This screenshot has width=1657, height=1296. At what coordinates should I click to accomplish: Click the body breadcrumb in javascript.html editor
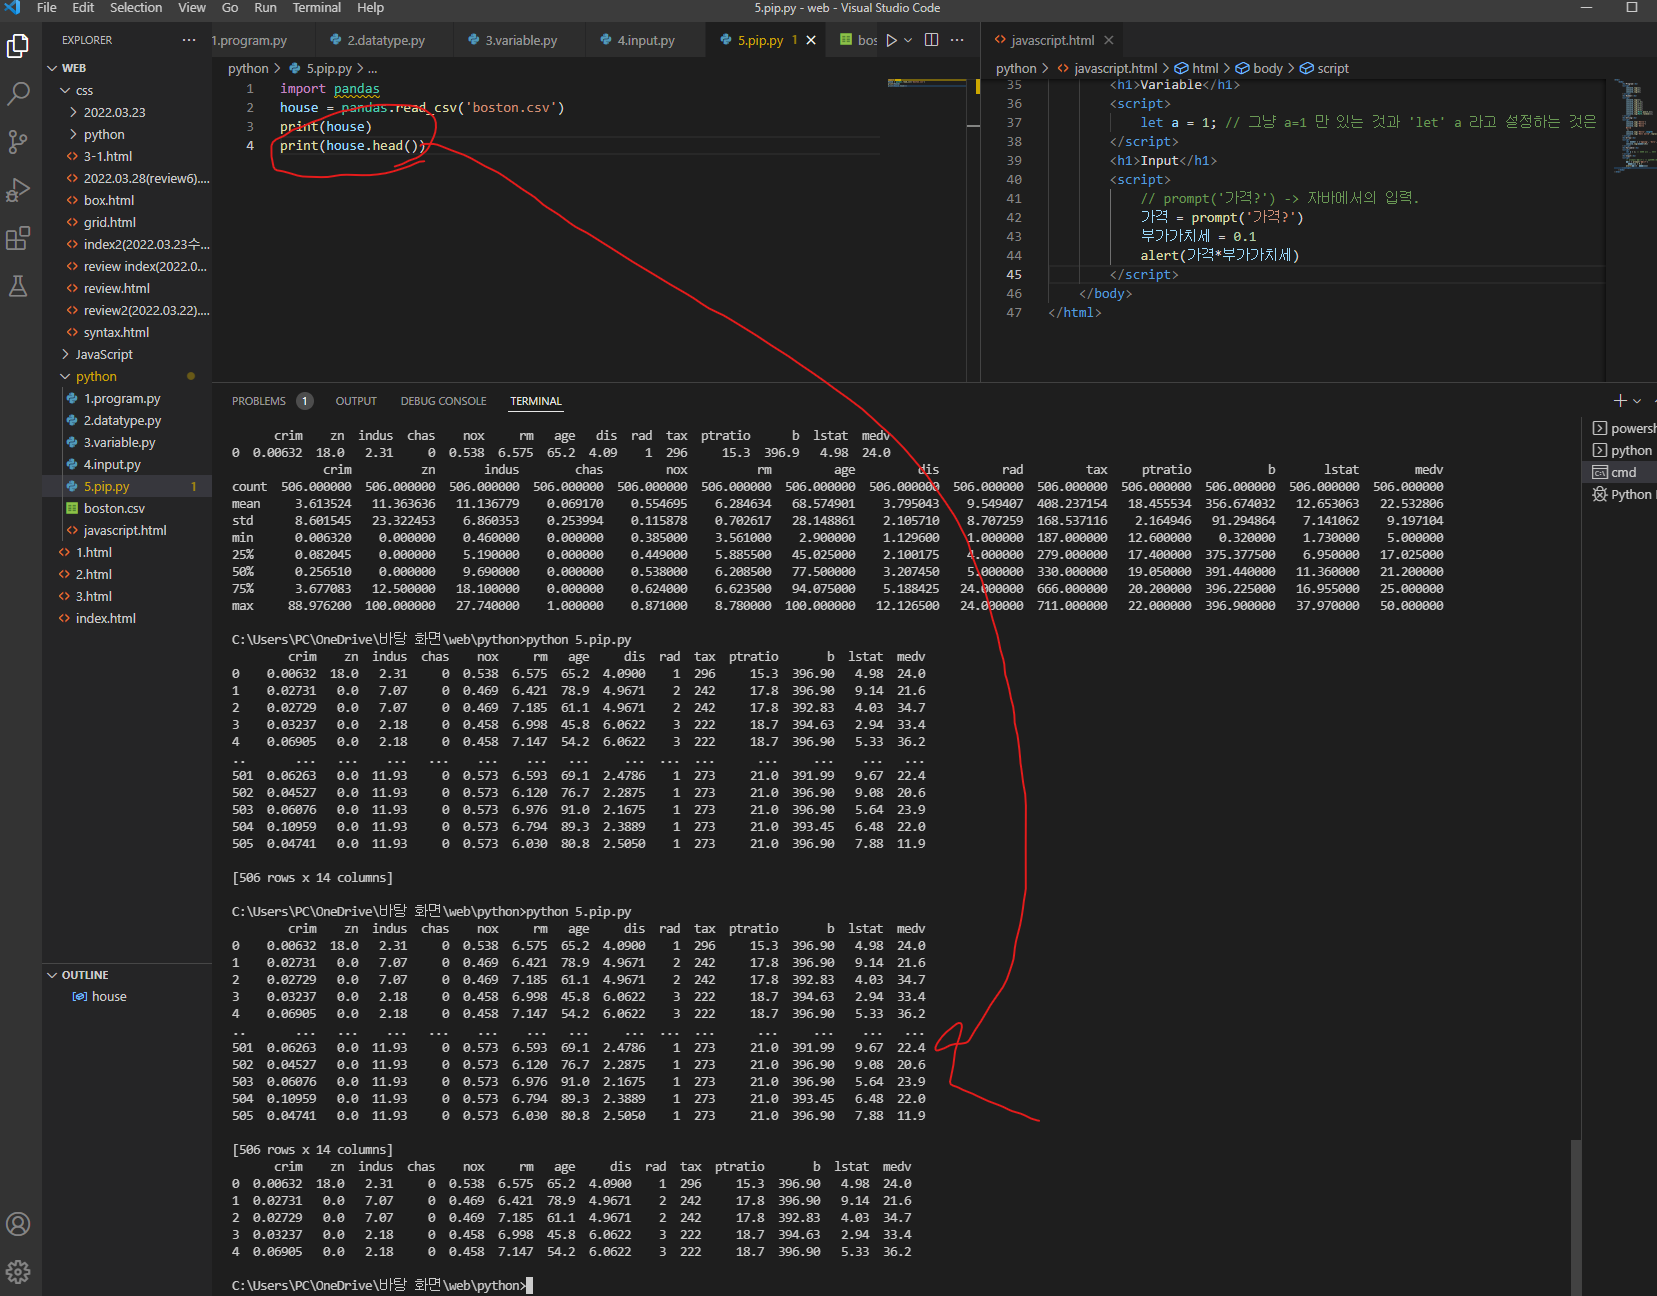(x=1259, y=68)
